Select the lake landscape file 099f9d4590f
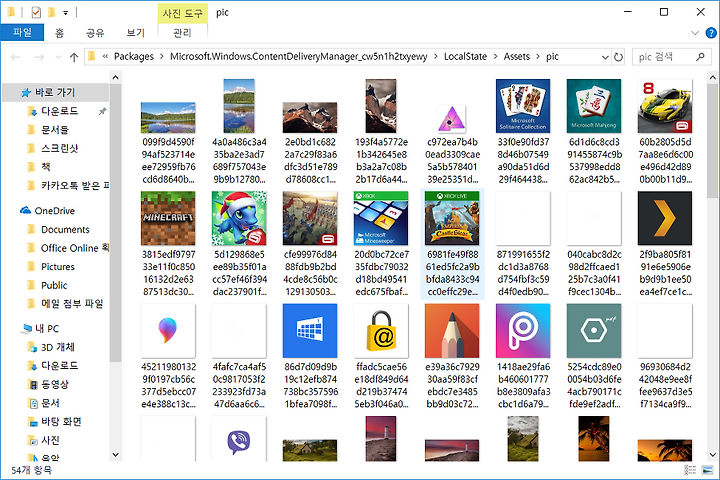The image size is (720, 480). coord(168,118)
